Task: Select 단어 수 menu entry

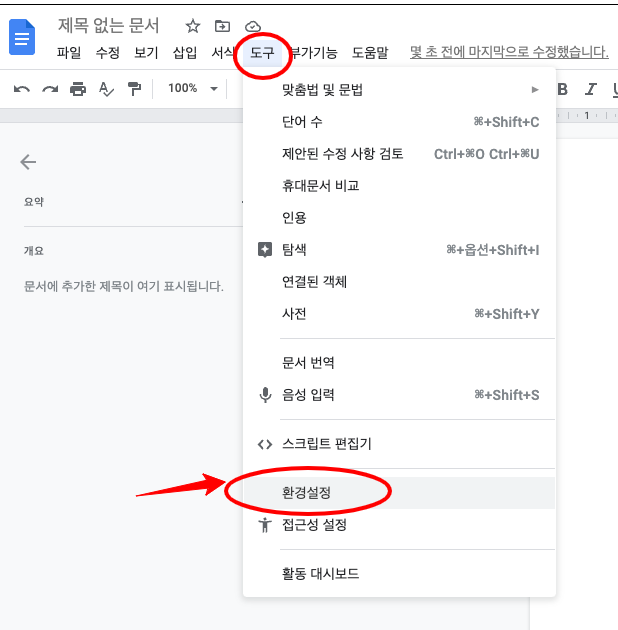Action: [399, 122]
